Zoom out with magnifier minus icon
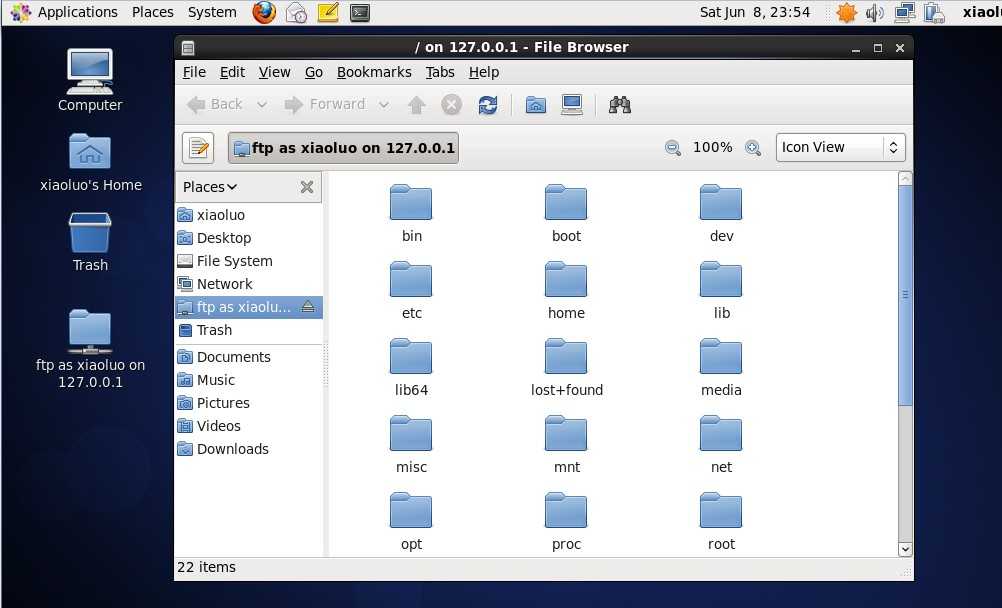This screenshot has width=1002, height=608. click(x=672, y=148)
